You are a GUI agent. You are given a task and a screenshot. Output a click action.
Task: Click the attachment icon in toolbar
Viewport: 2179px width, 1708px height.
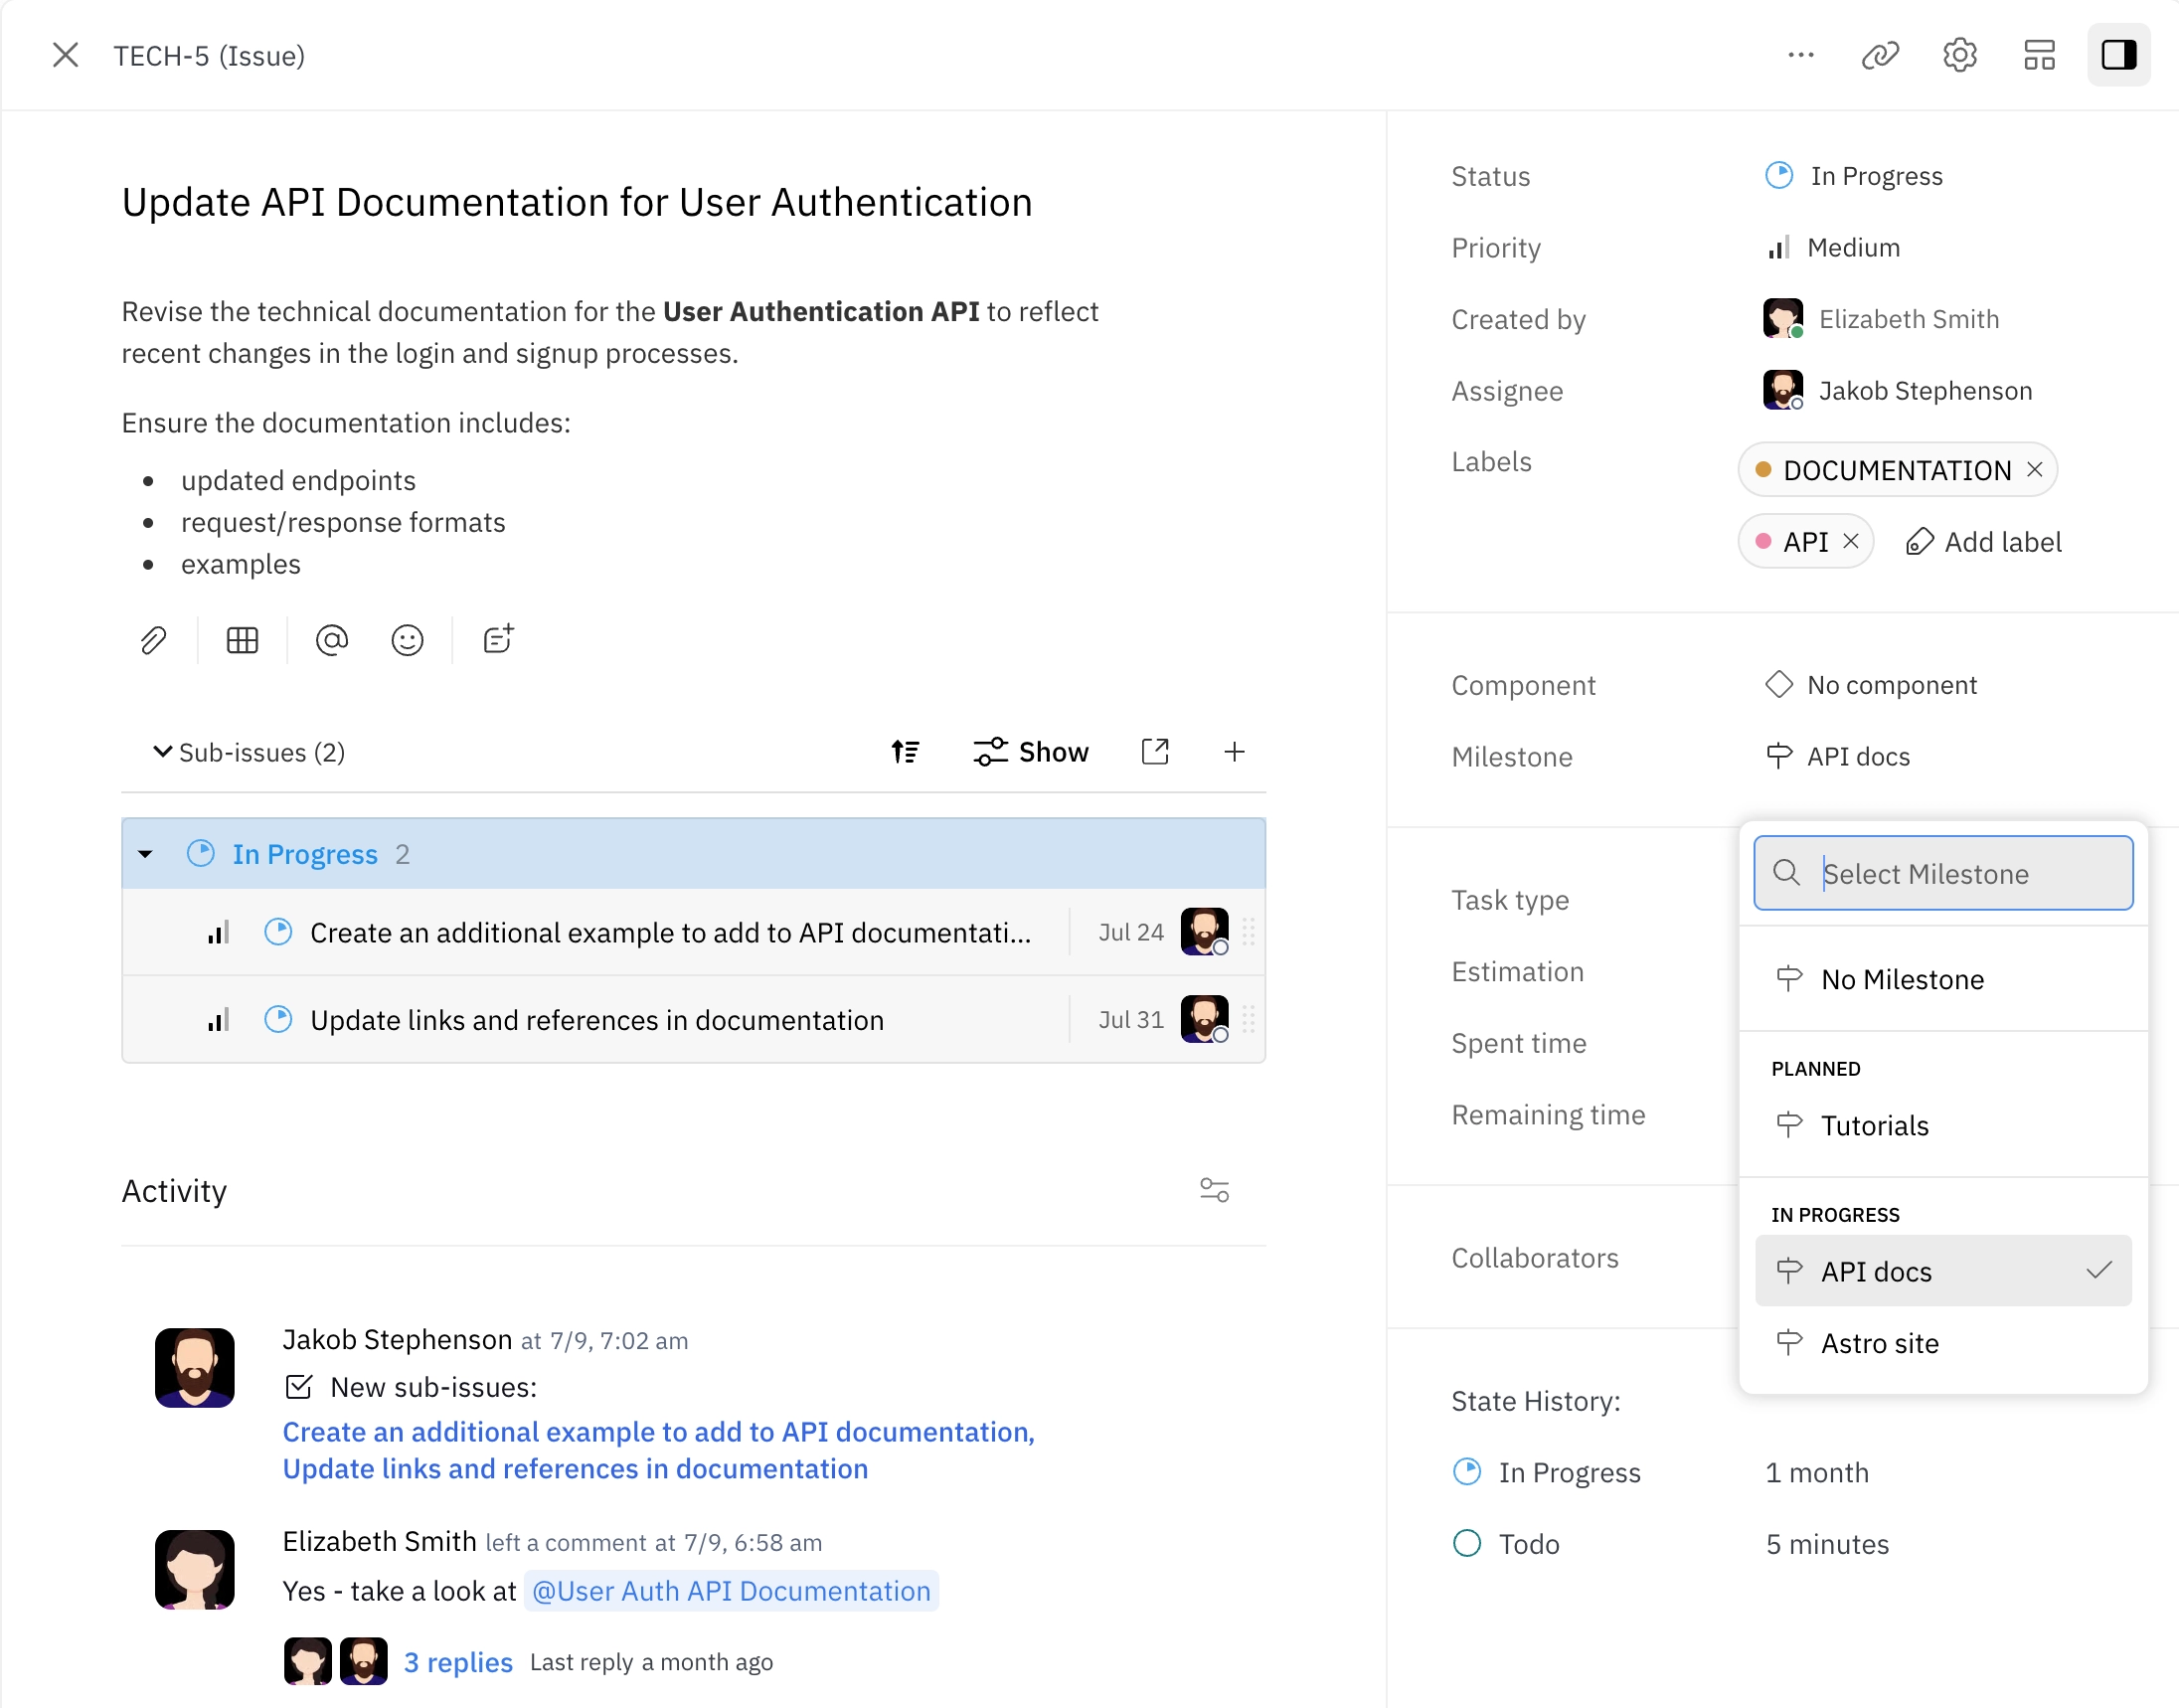tap(154, 640)
